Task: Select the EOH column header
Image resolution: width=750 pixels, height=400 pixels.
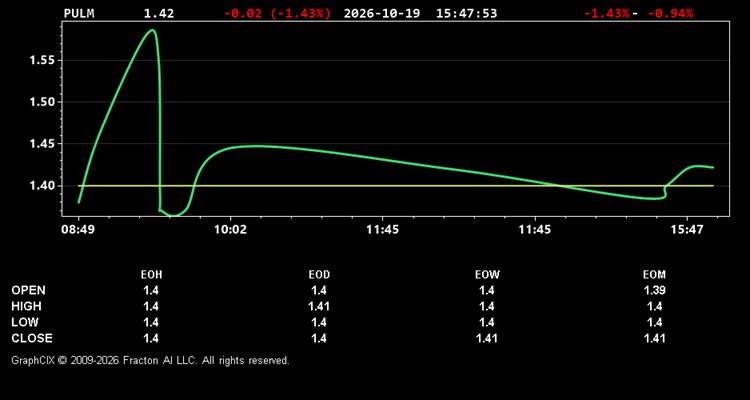Action: pos(151,275)
